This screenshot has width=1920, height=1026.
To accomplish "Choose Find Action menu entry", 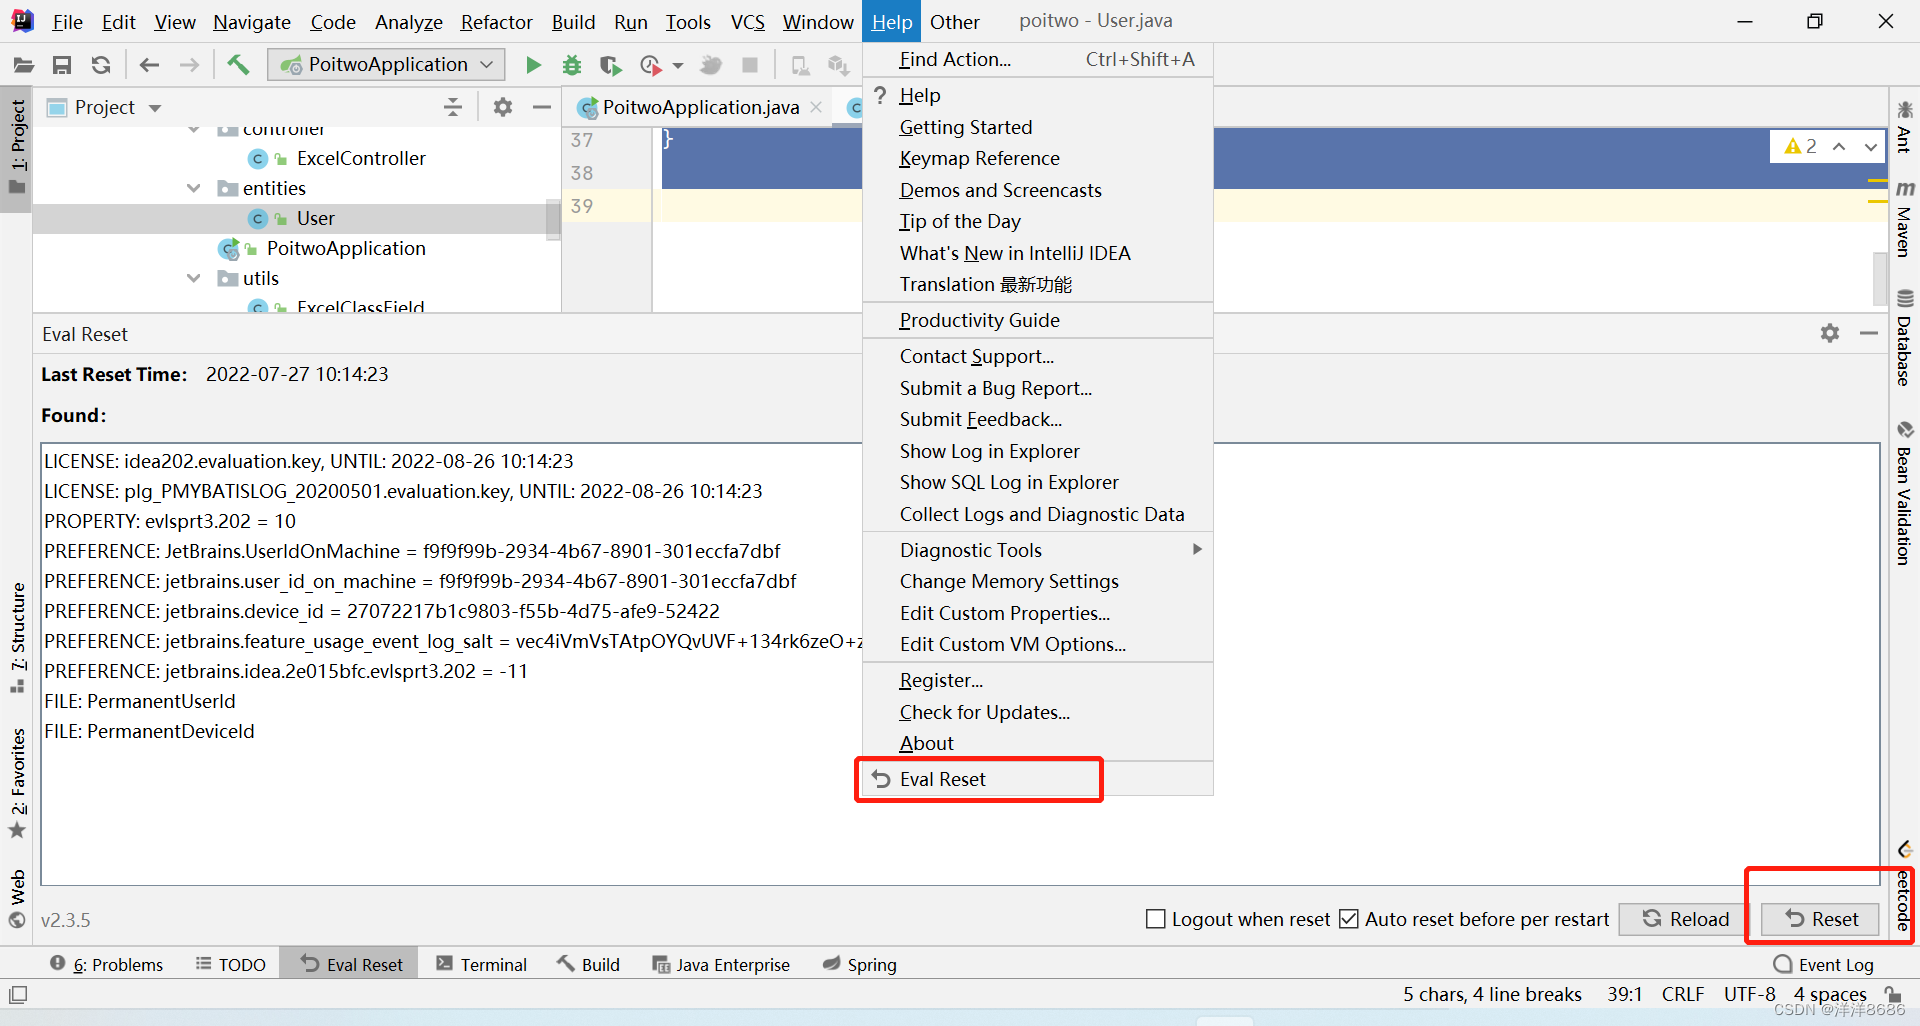I will click(x=1038, y=59).
